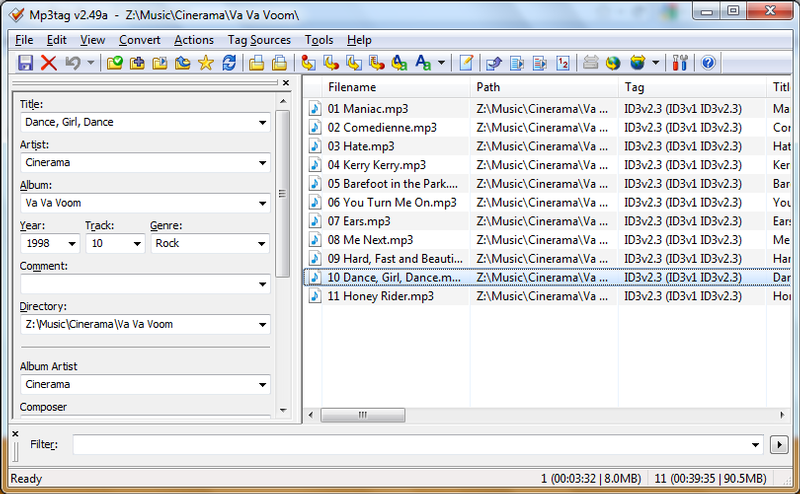Click the Case conversion 'Aa' icon

tap(423, 63)
